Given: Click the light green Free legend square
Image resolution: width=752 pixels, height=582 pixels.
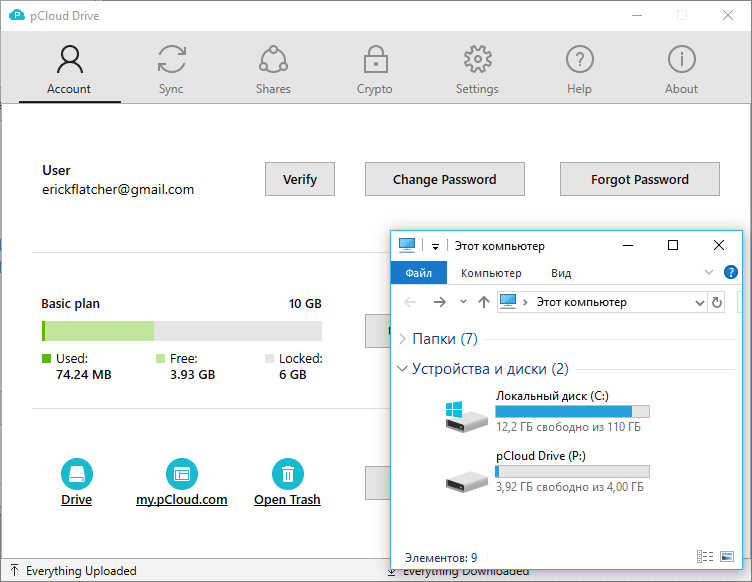Looking at the screenshot, I should [160, 358].
